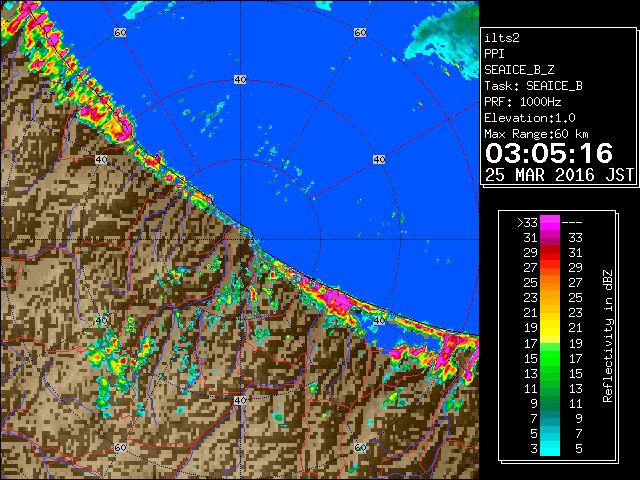Viewport: 640px width, 480px height.
Task: Click the '40' range label directly north of center
Action: click(240, 80)
